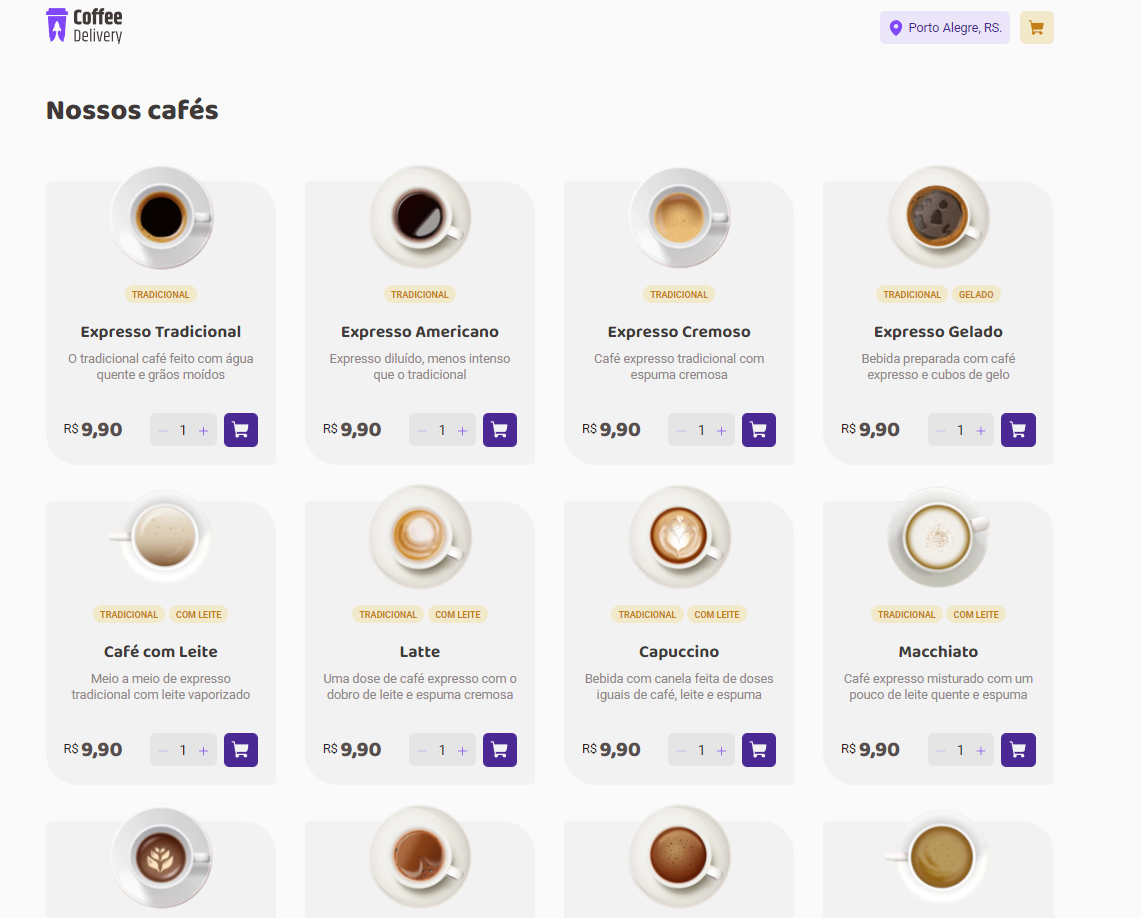Click the cart icon on Expresso Americano card

[x=500, y=429]
